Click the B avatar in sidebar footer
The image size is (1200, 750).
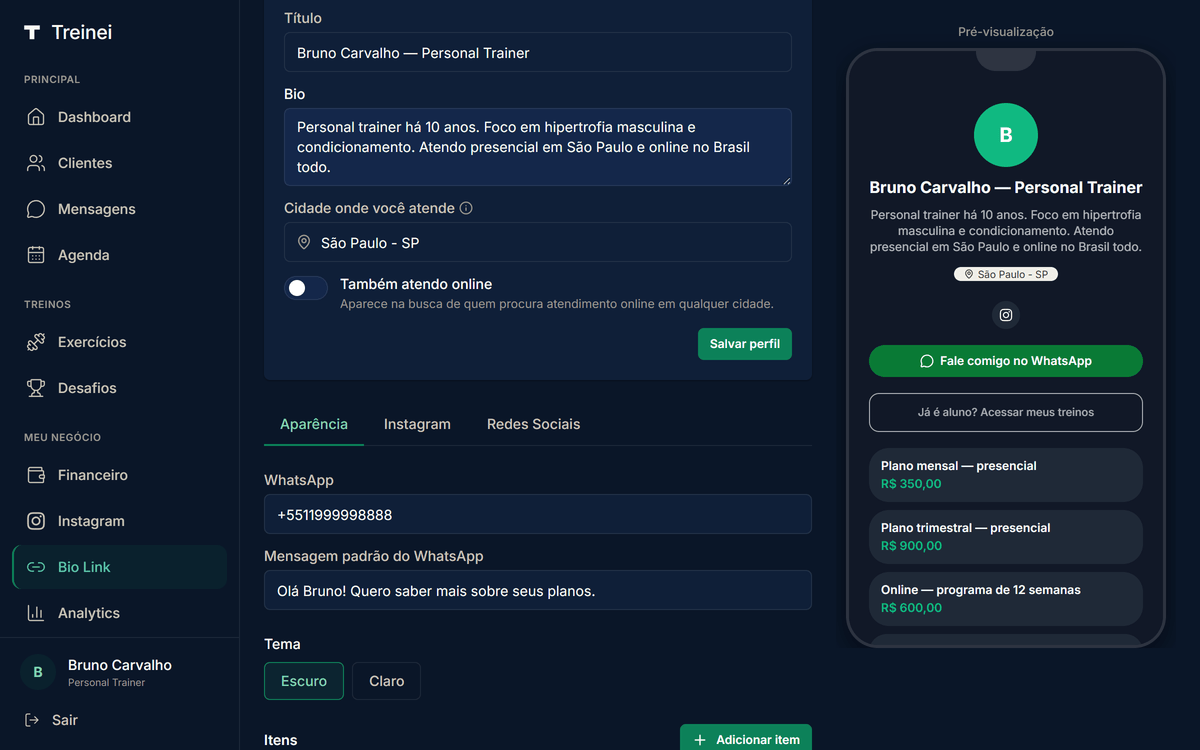coord(38,672)
